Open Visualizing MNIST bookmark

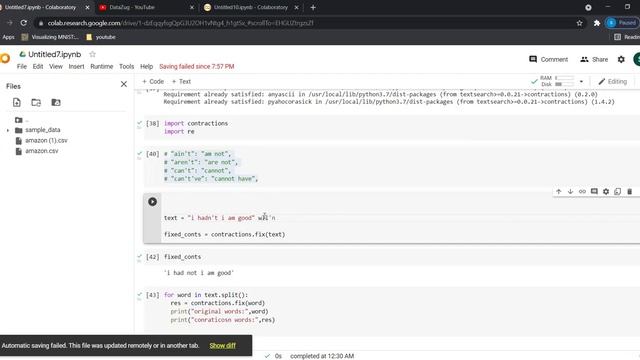tap(50, 37)
